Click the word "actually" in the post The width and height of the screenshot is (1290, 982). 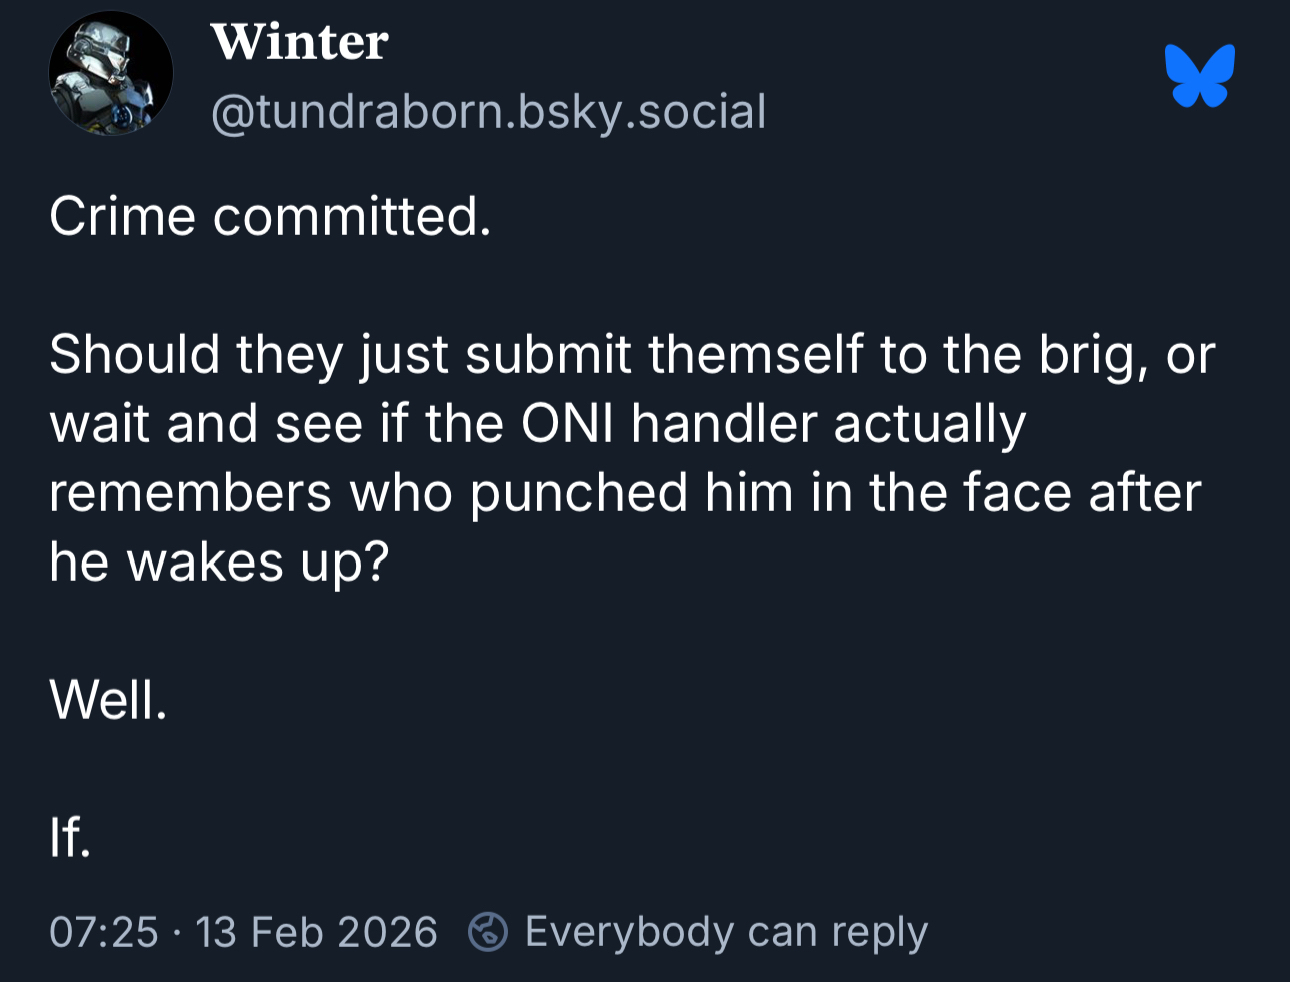(x=929, y=424)
